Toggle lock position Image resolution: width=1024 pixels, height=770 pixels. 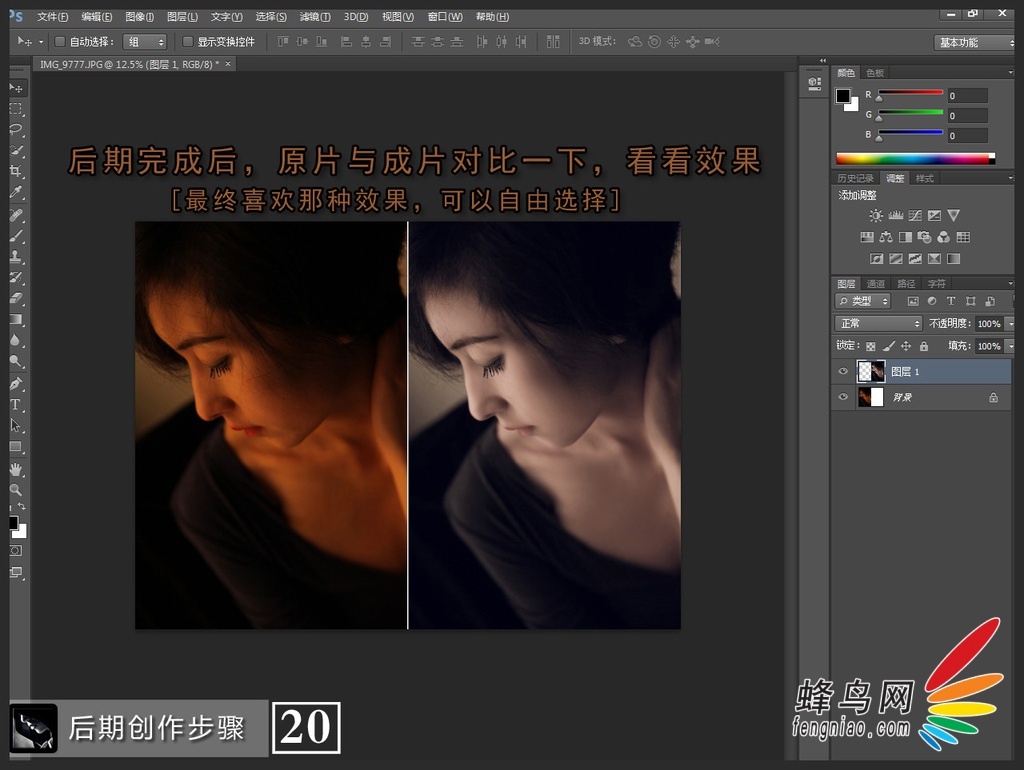pyautogui.click(x=906, y=346)
